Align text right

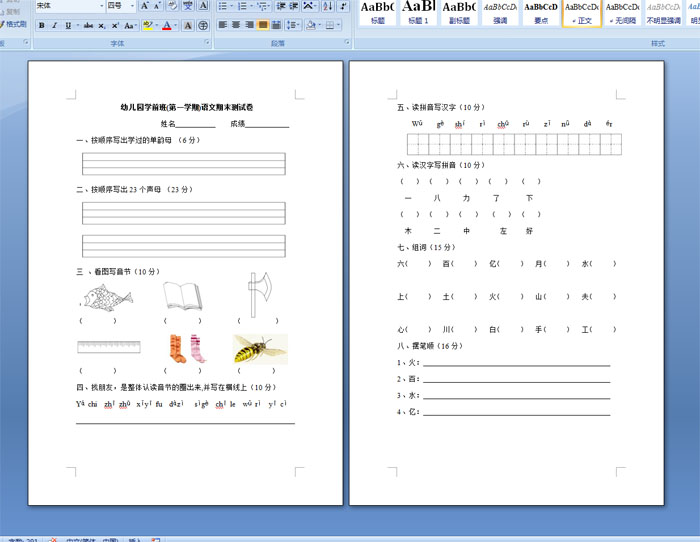[x=249, y=25]
